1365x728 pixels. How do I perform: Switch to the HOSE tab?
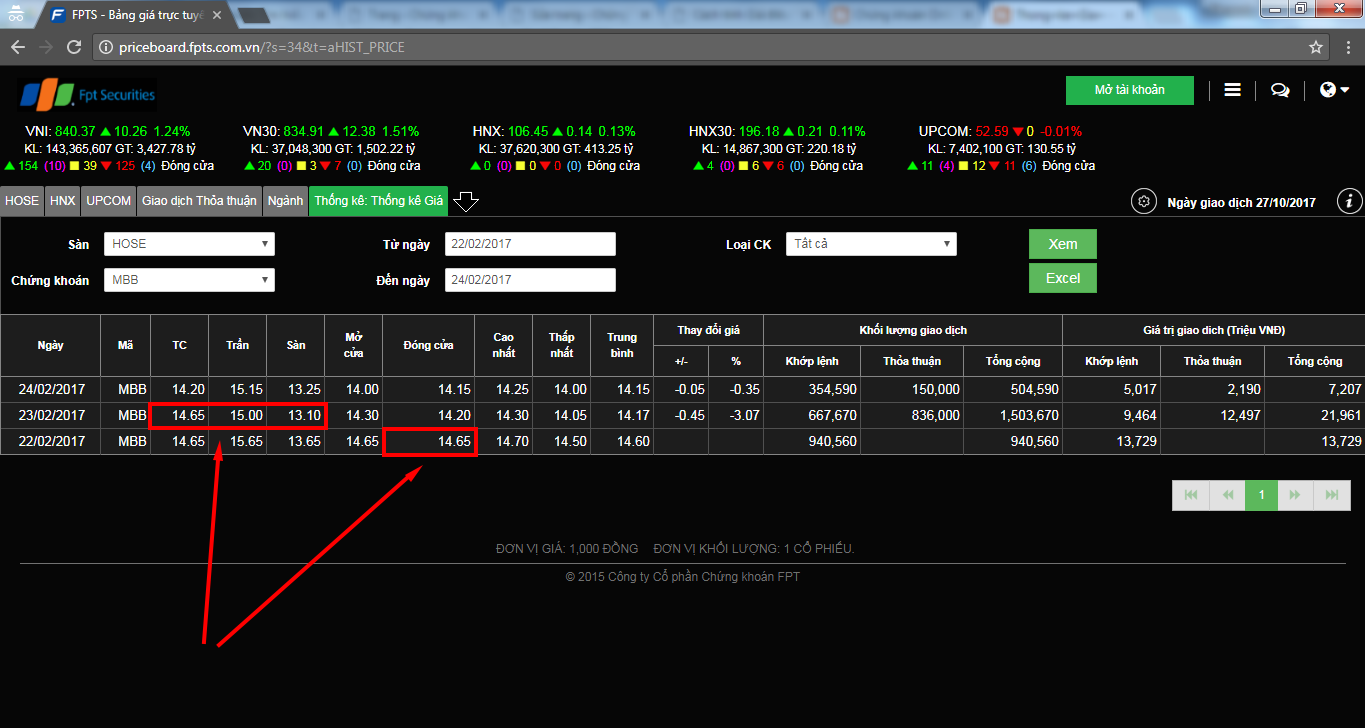(22, 201)
